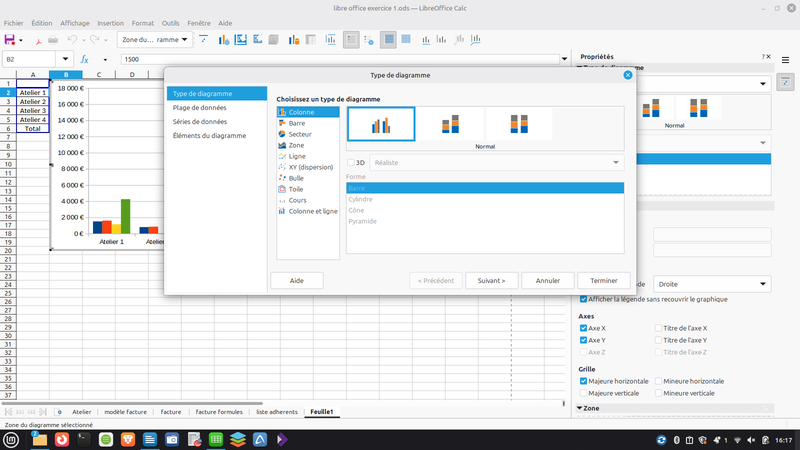This screenshot has height=450, width=800.
Task: Select the stacked column chart thumbnail
Action: point(450,124)
